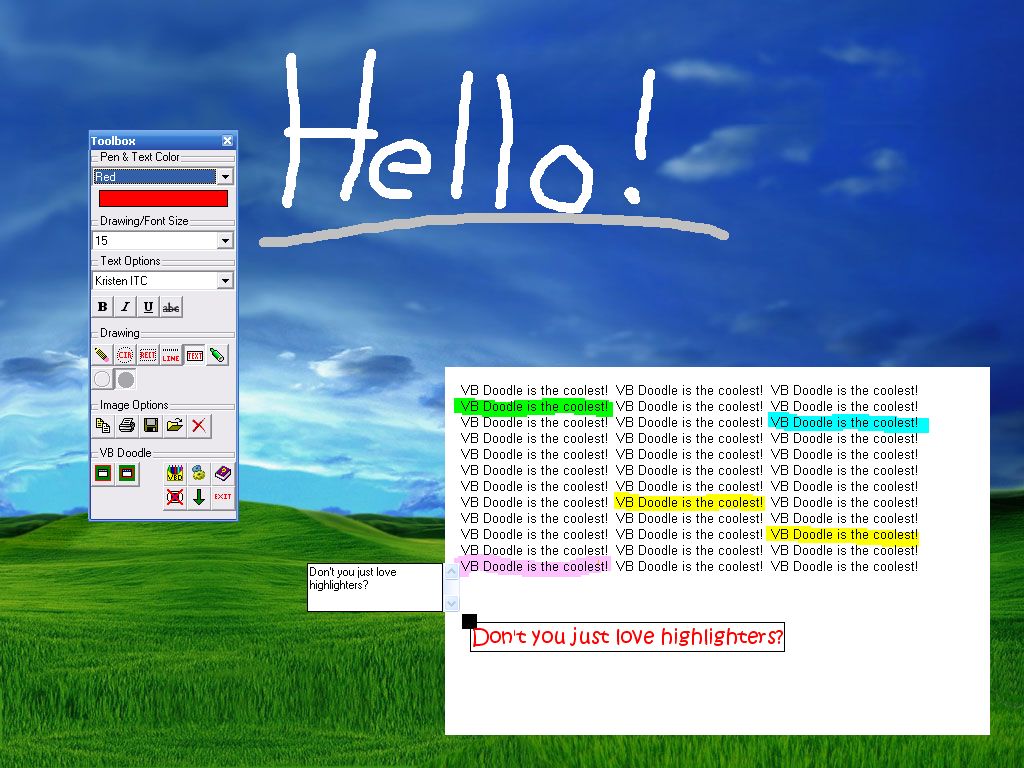Viewport: 1024px width, 768px height.
Task: Click the VBD crayons icon
Action: [174, 473]
